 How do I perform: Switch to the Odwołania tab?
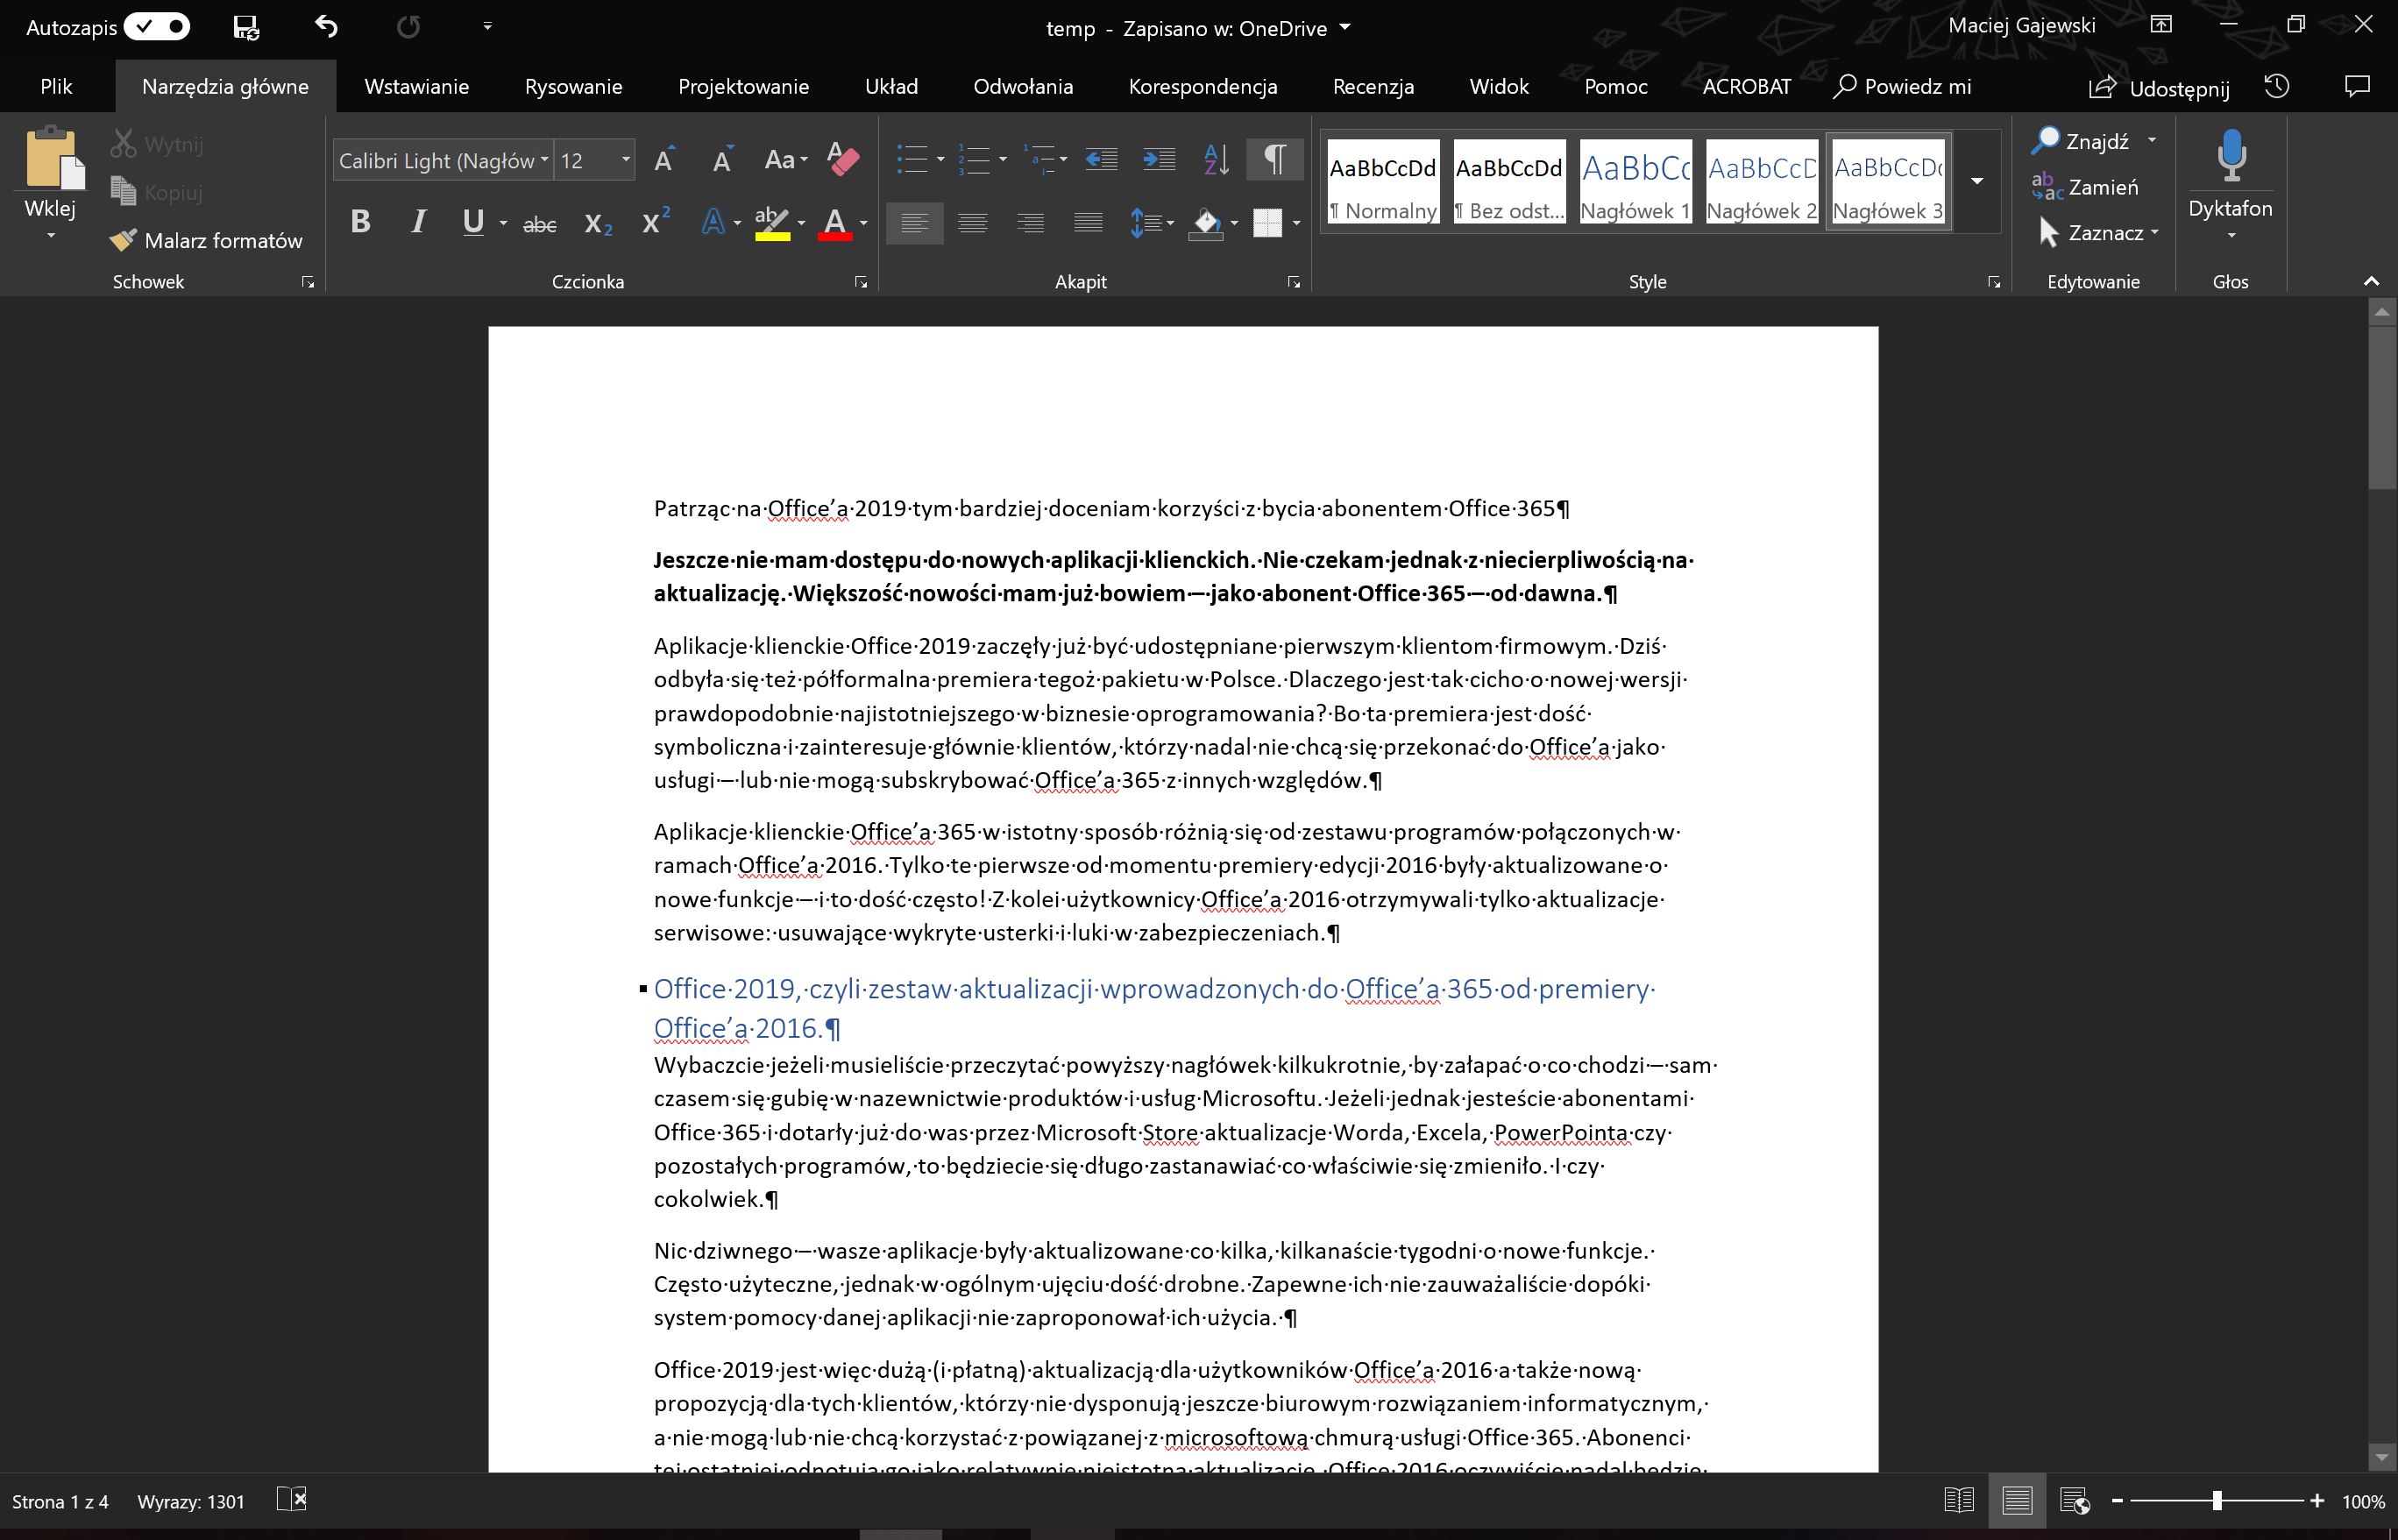(x=1023, y=86)
